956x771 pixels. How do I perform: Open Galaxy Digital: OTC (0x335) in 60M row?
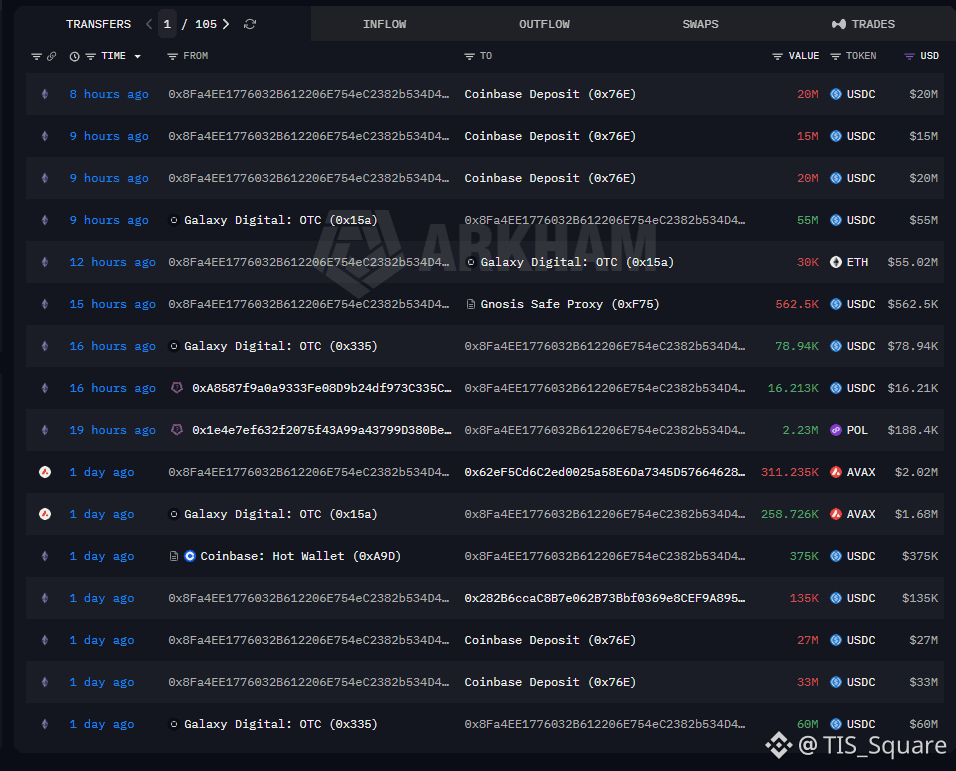[x=280, y=725]
